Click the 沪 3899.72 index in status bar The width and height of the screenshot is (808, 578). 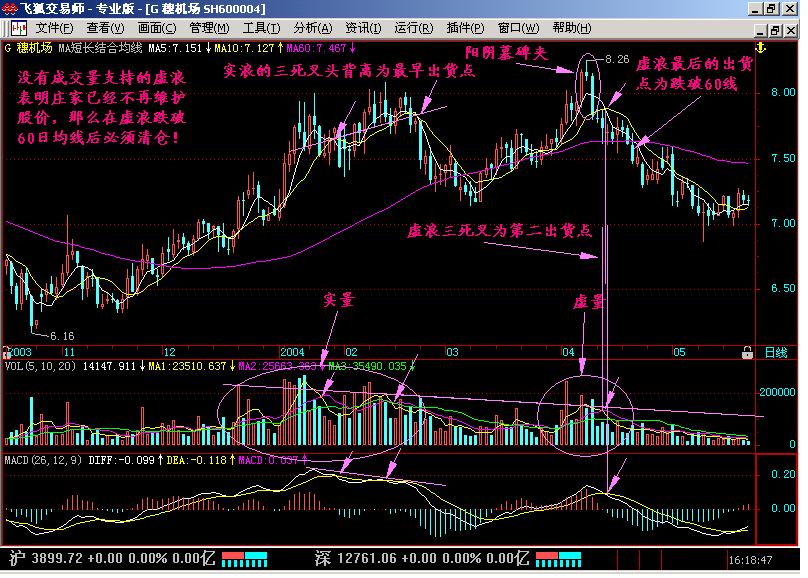(x=111, y=558)
